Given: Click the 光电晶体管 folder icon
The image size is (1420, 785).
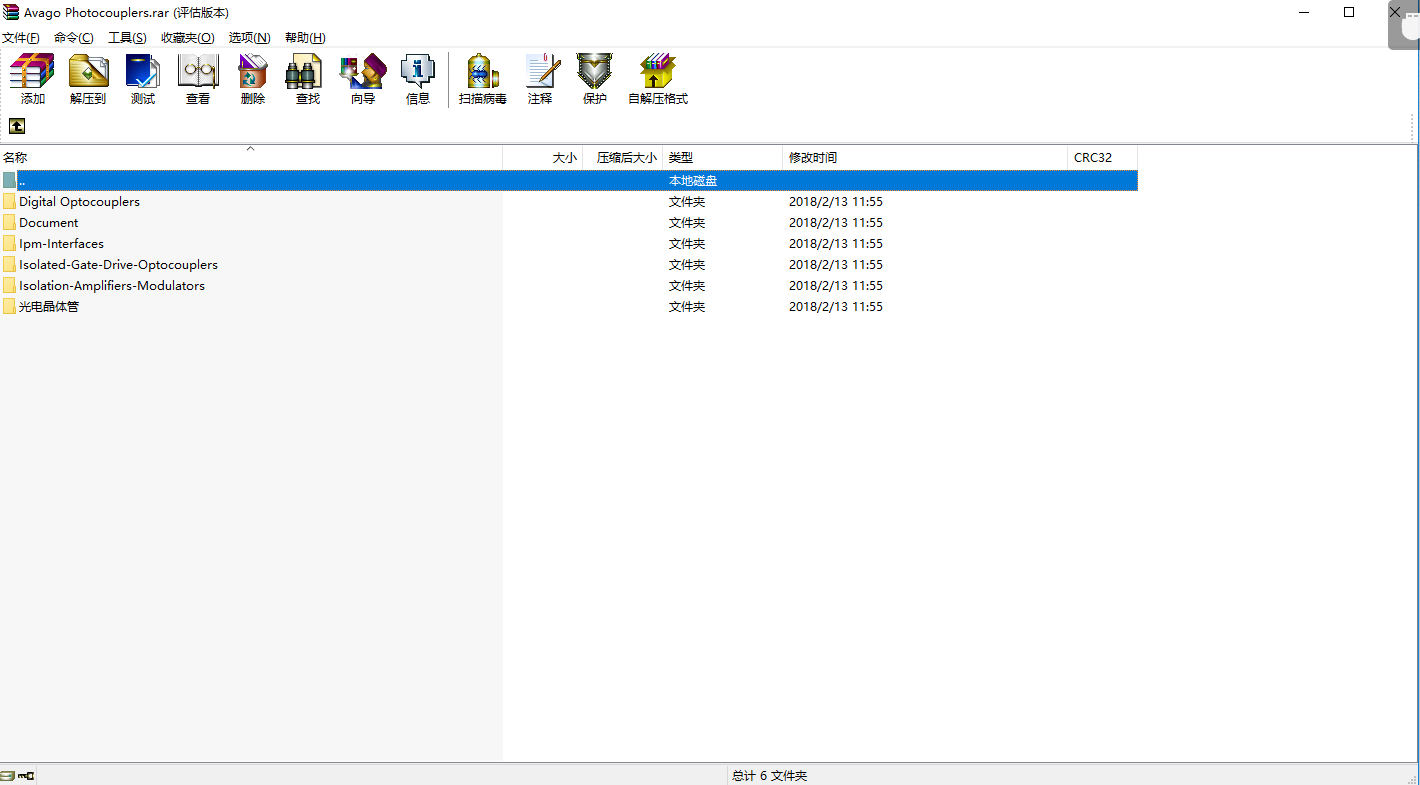Looking at the screenshot, I should point(9,306).
